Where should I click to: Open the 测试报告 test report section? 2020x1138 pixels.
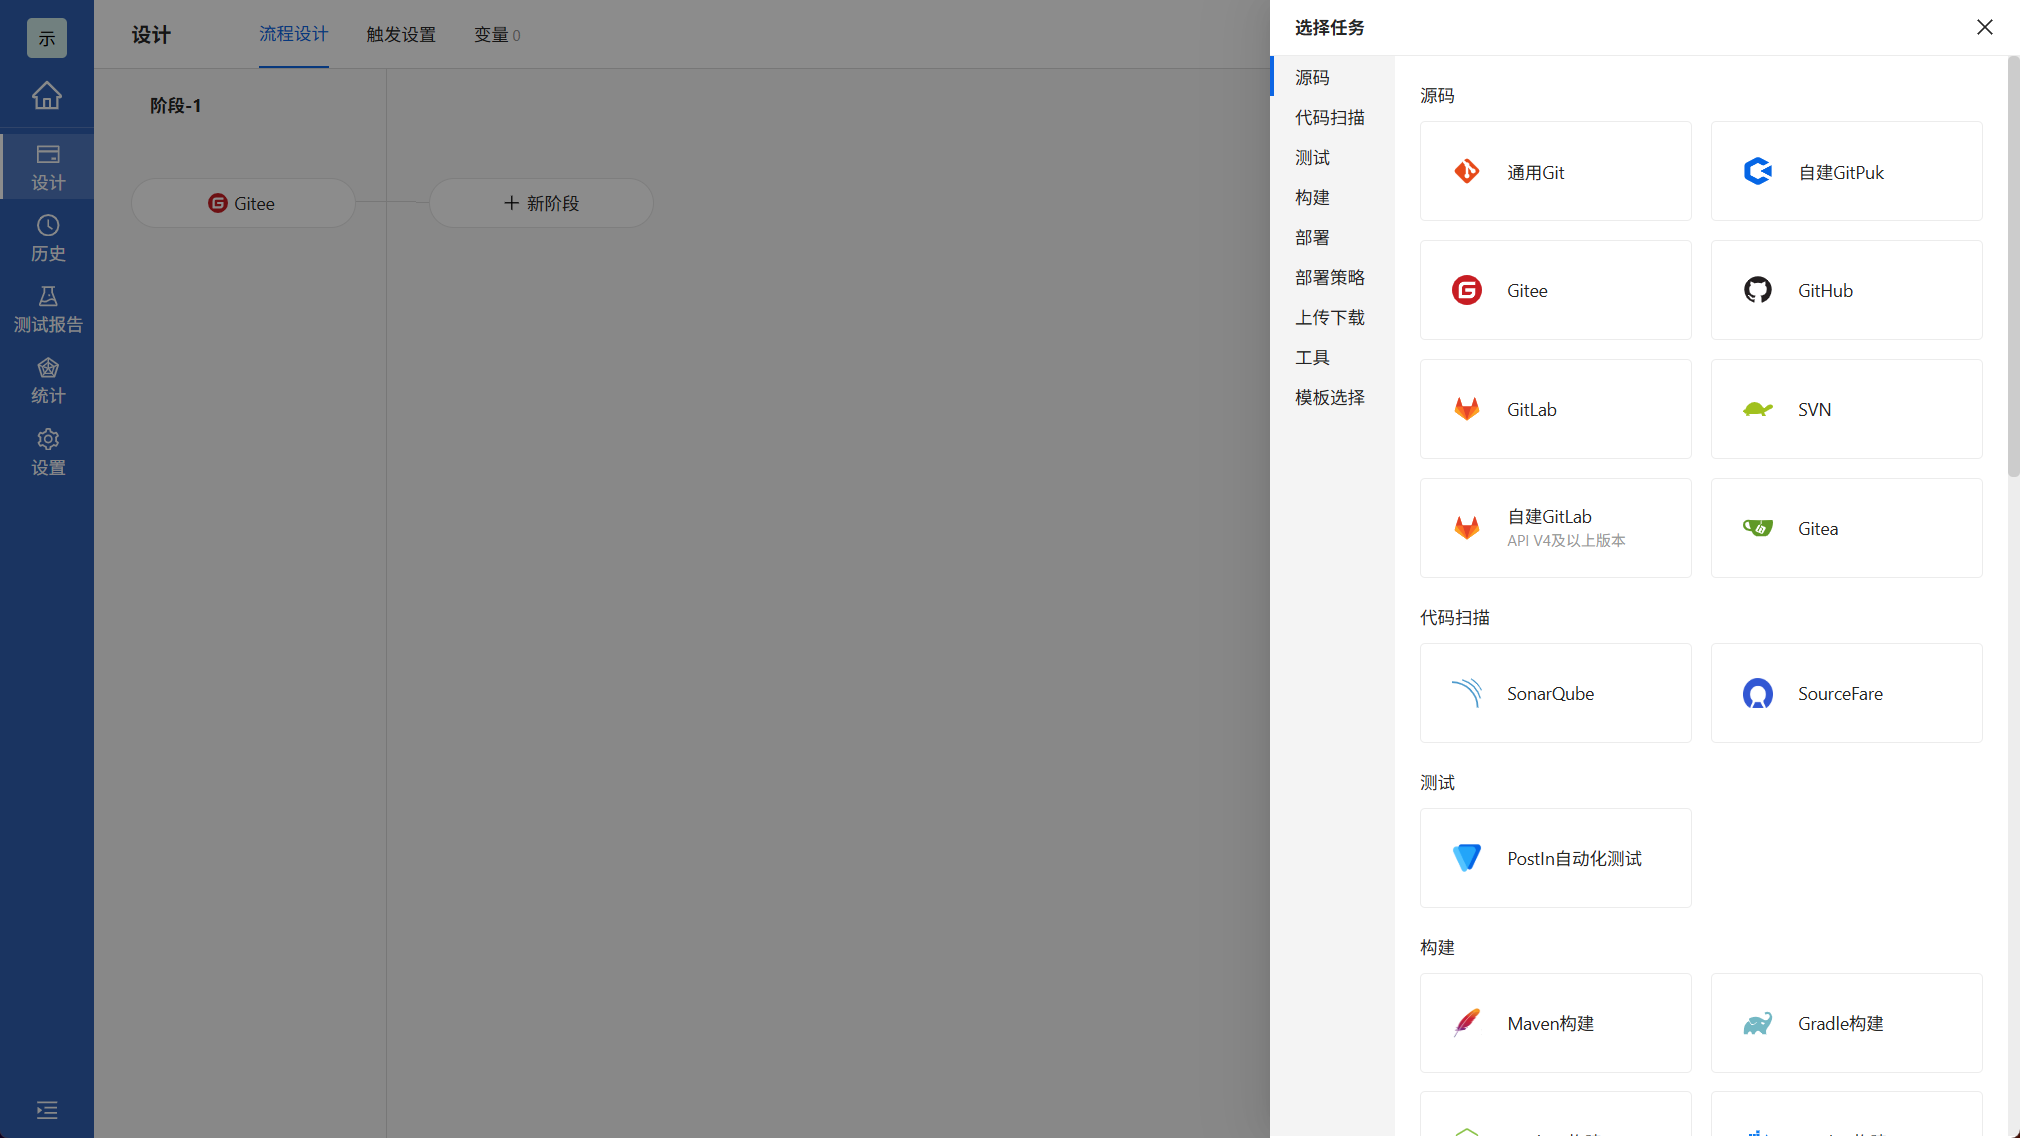pos(47,309)
